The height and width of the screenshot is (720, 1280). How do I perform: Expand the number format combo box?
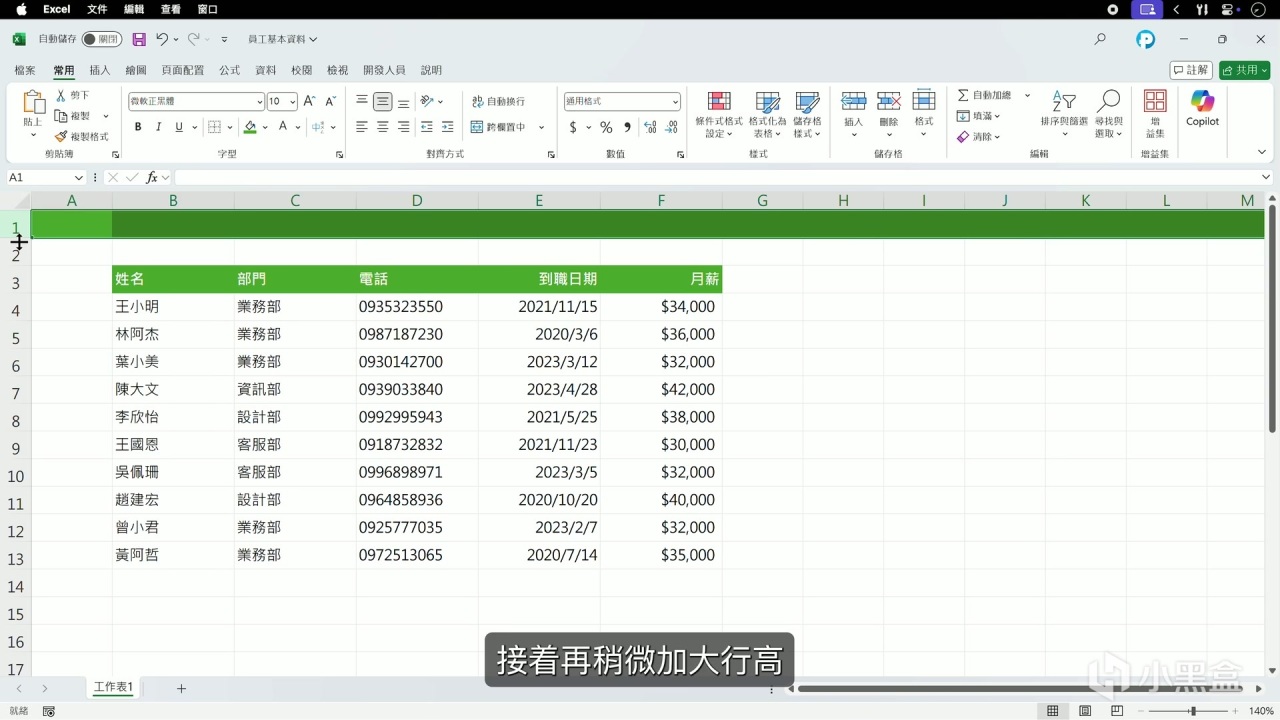pos(675,101)
